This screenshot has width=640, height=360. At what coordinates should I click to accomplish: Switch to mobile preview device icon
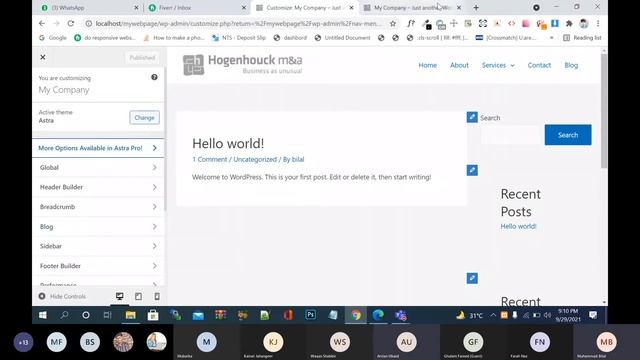pos(157,296)
